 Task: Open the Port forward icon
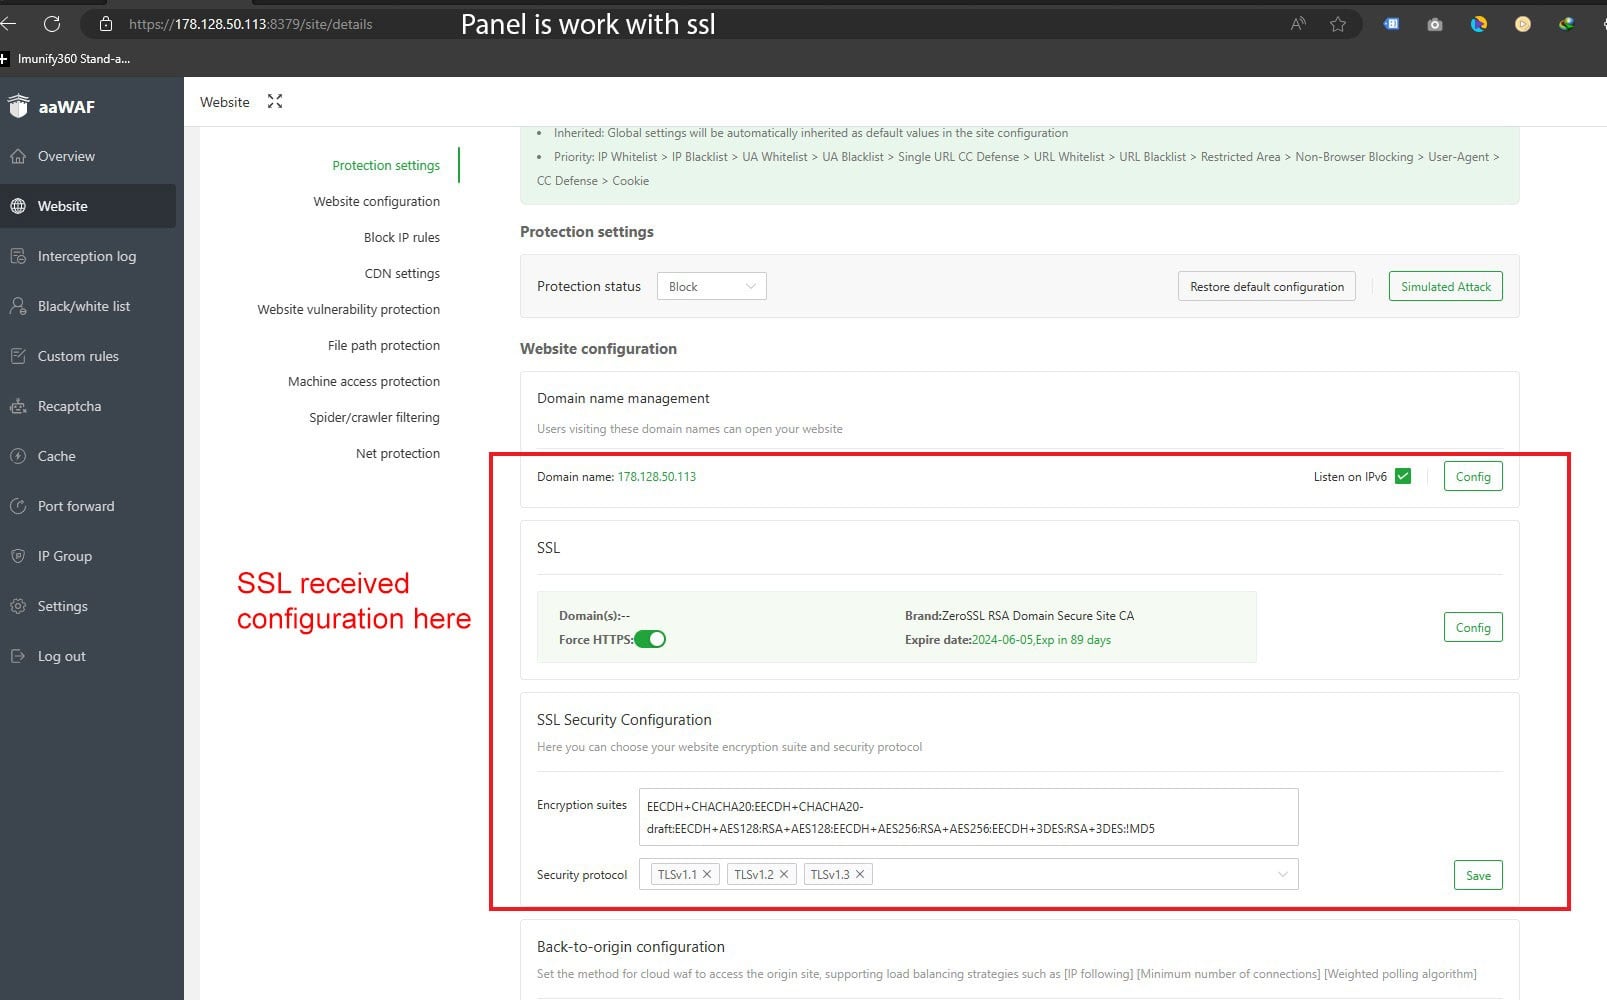[20, 506]
